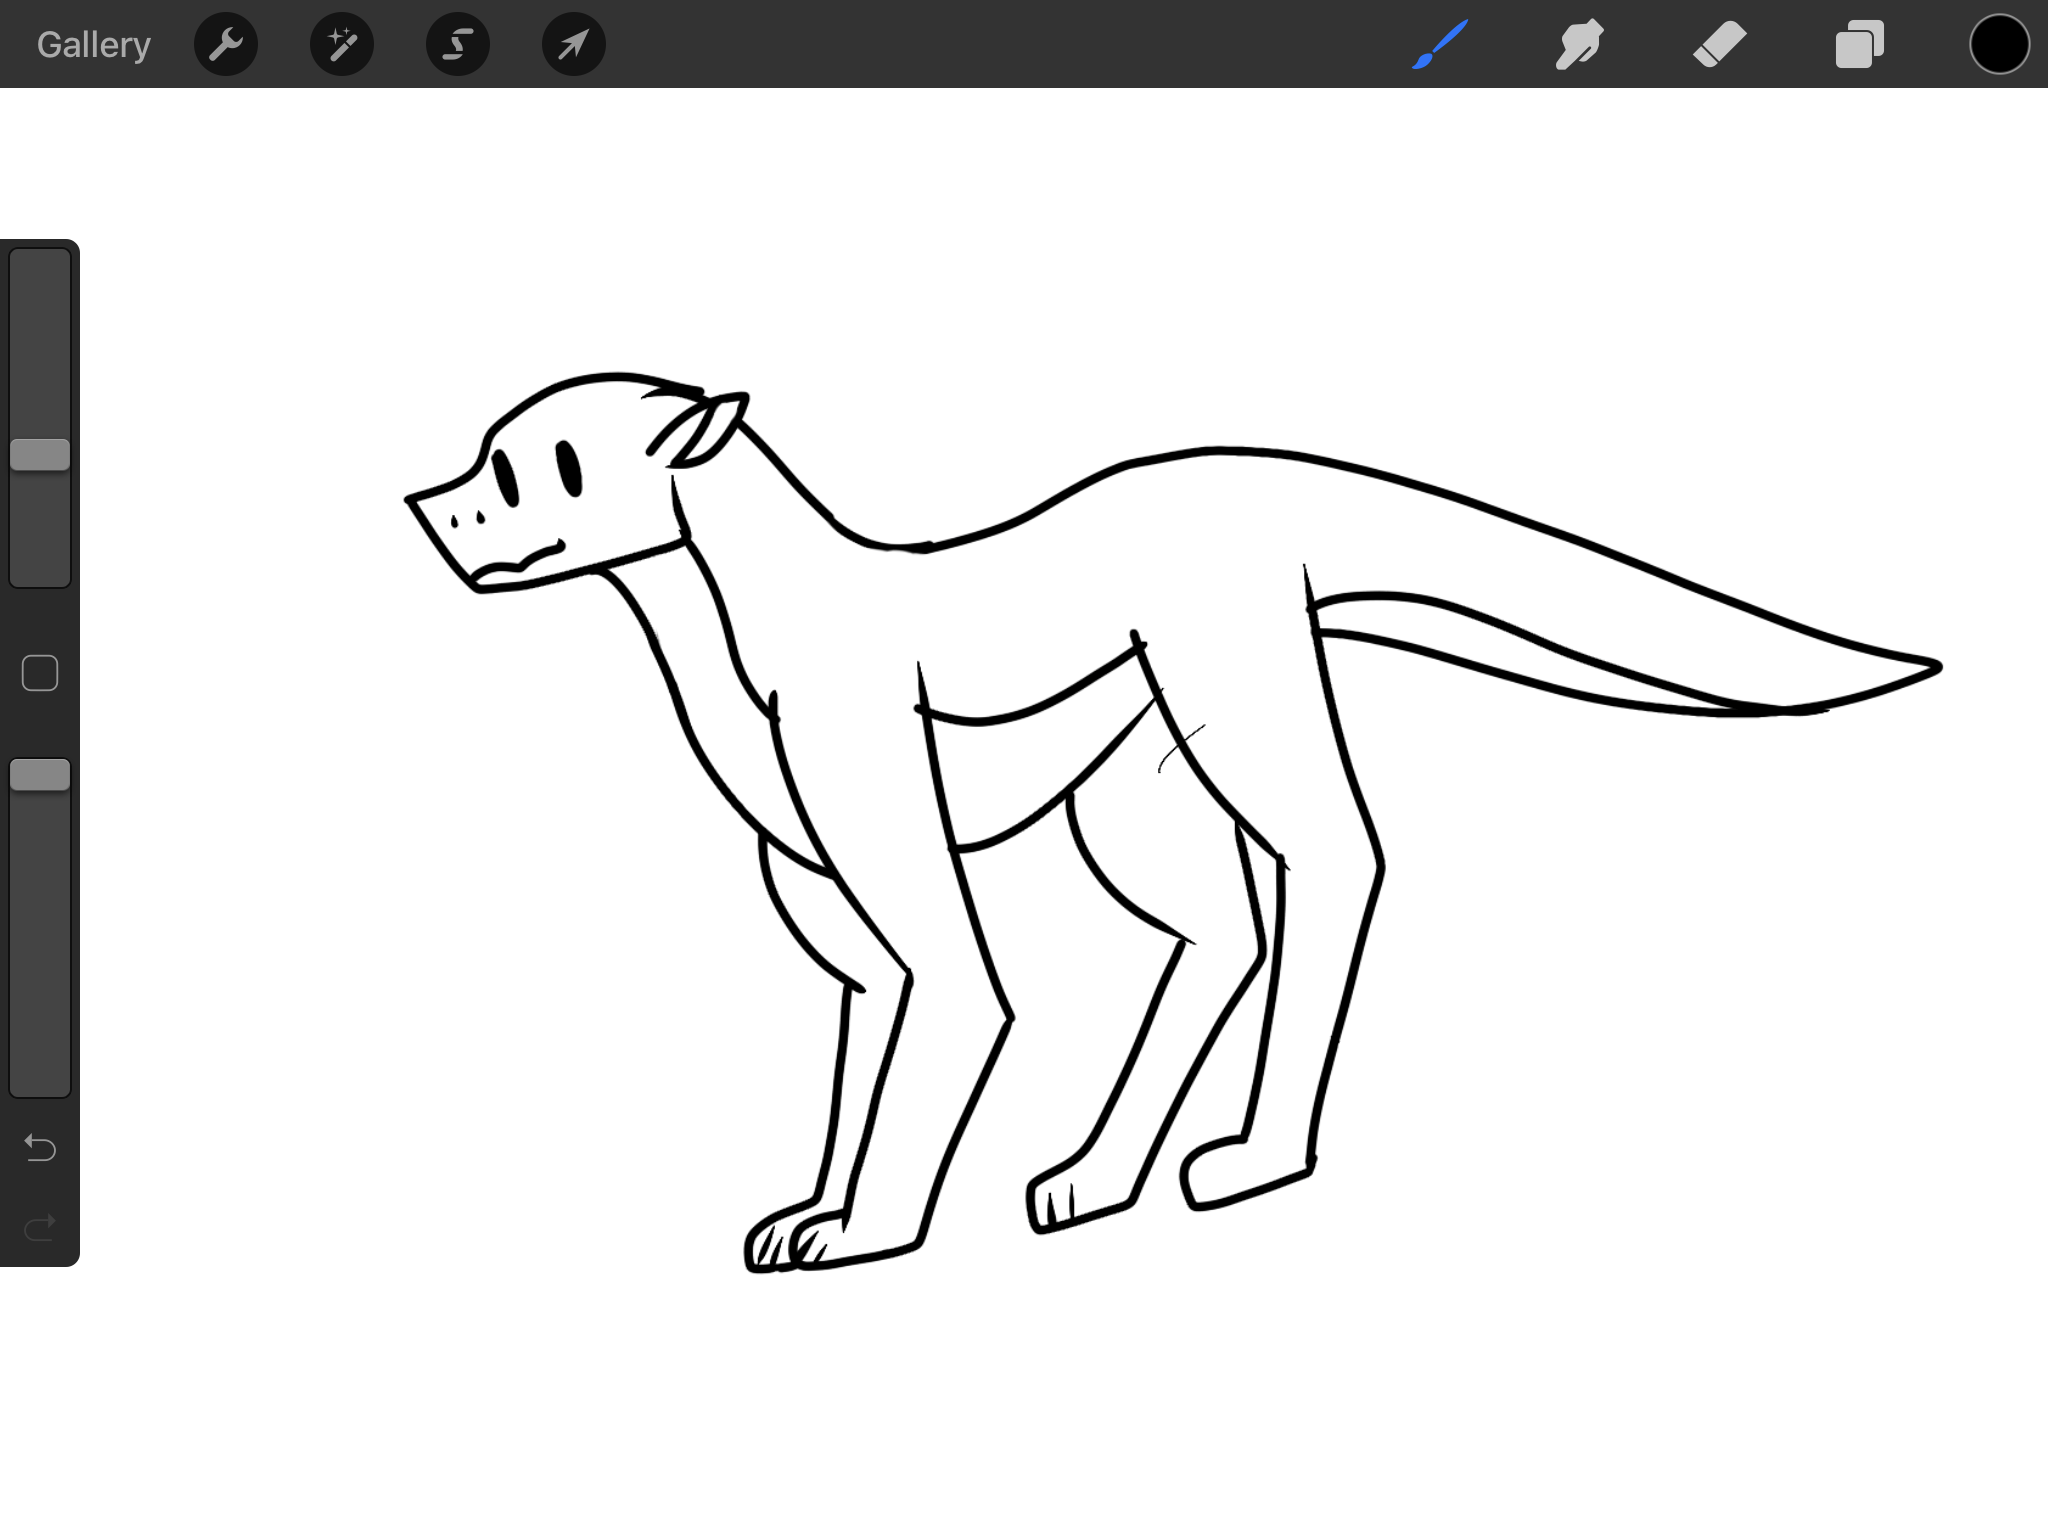Screen dimensions: 2048x1536
Task: Open the Adjustments magic wand menu
Action: coord(342,45)
